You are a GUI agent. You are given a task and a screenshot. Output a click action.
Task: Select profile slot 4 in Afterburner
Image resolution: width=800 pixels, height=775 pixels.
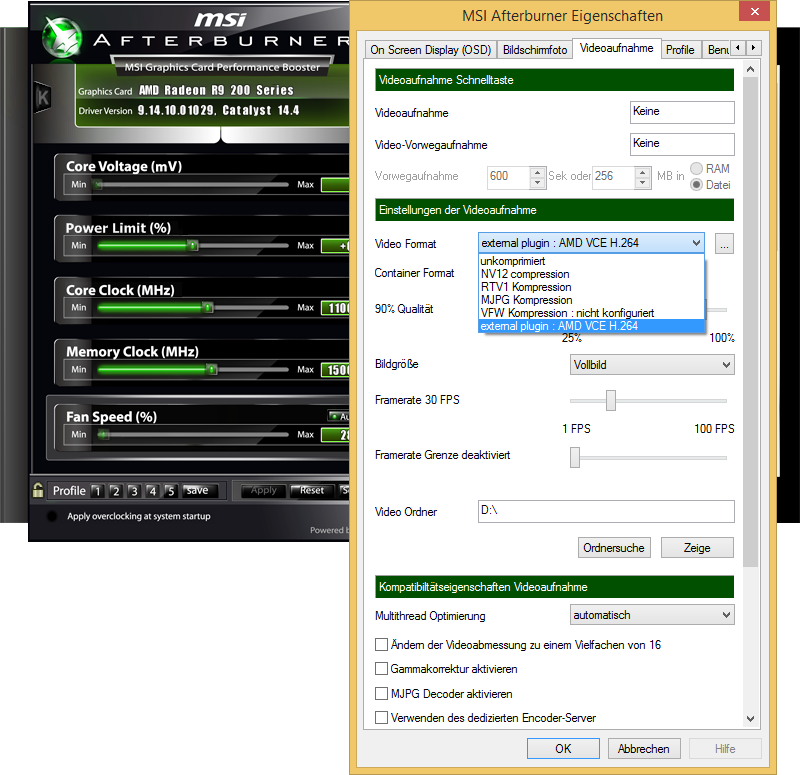click(x=152, y=491)
